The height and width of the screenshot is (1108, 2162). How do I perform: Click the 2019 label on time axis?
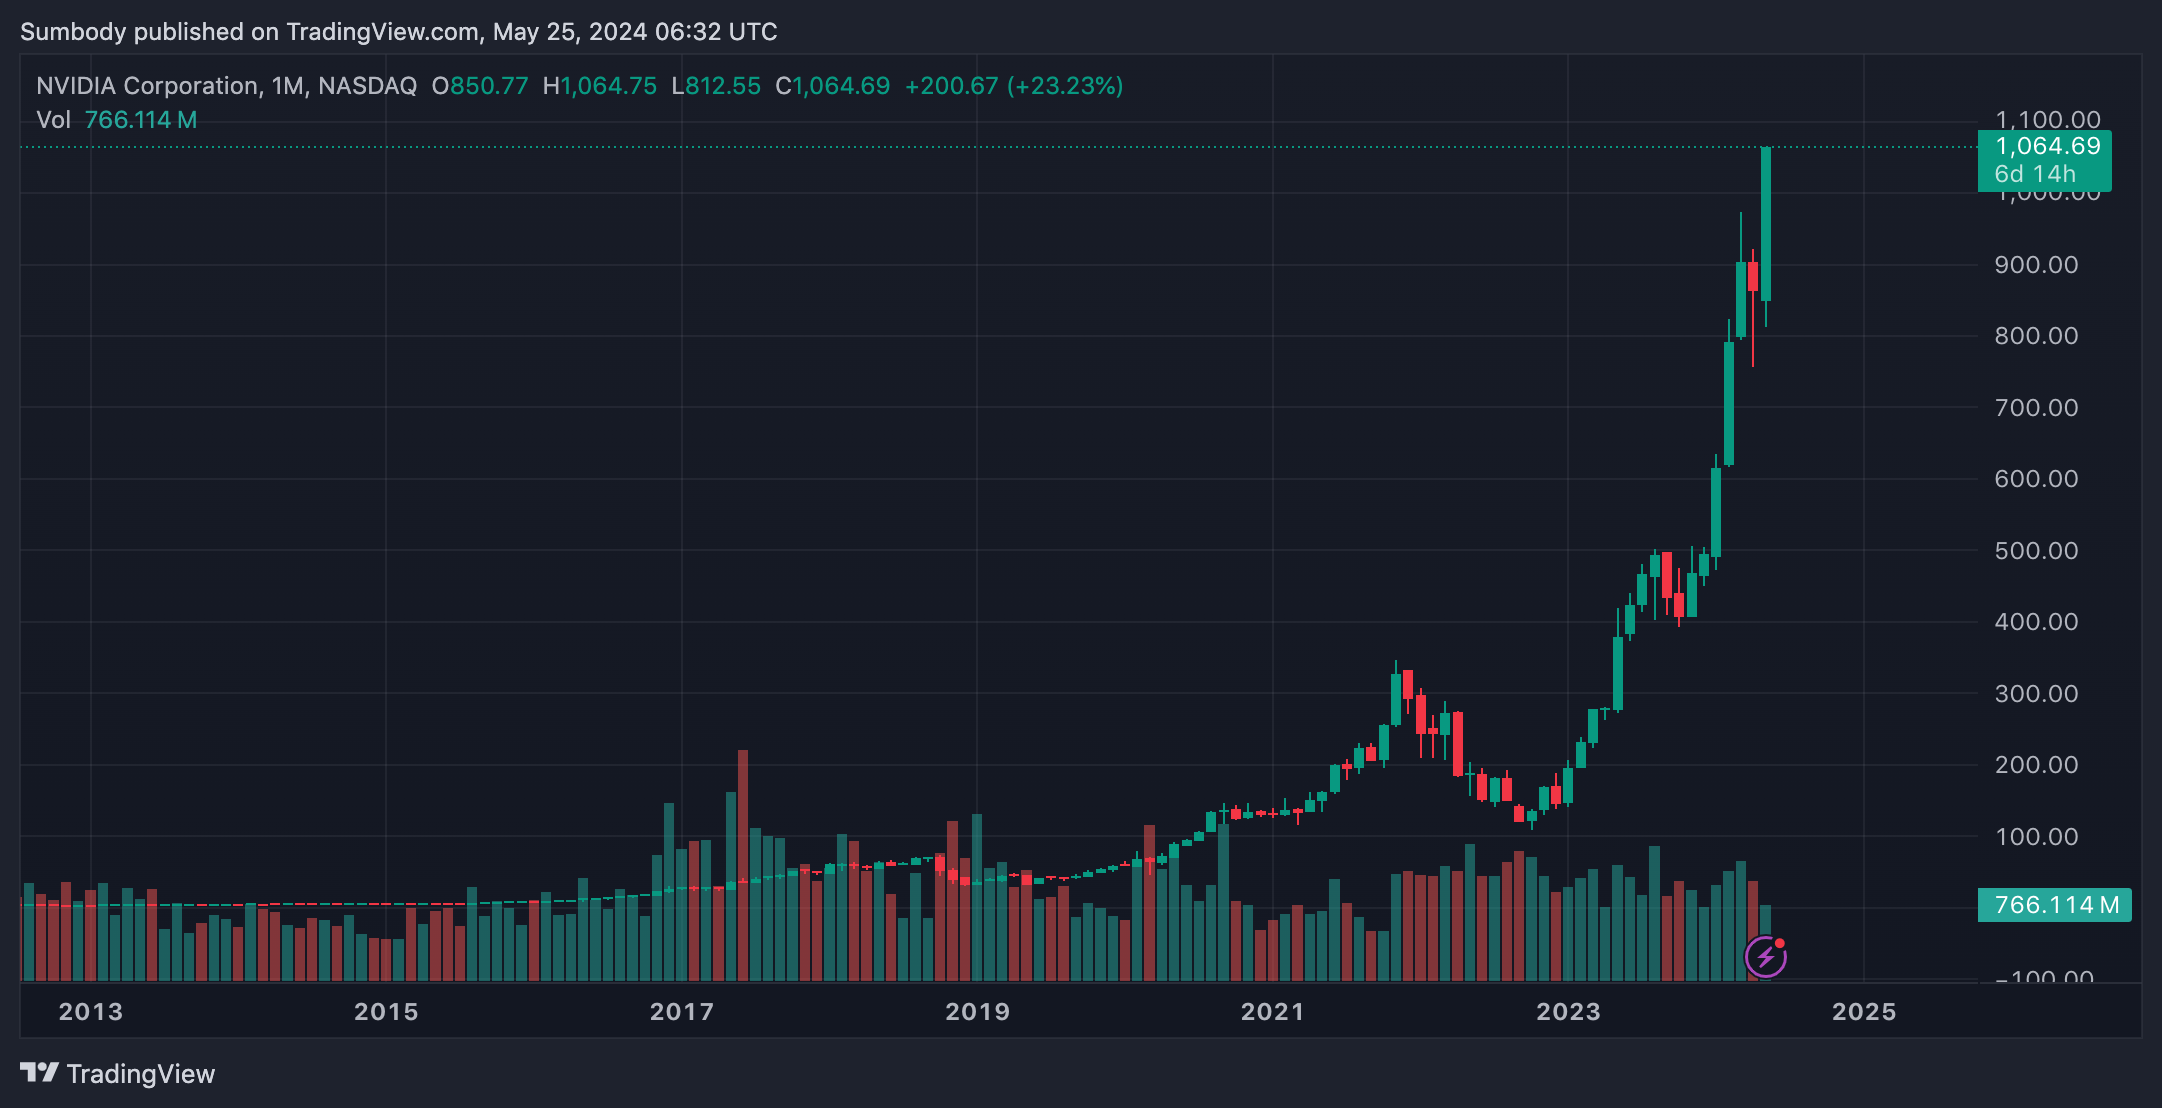point(978,1012)
